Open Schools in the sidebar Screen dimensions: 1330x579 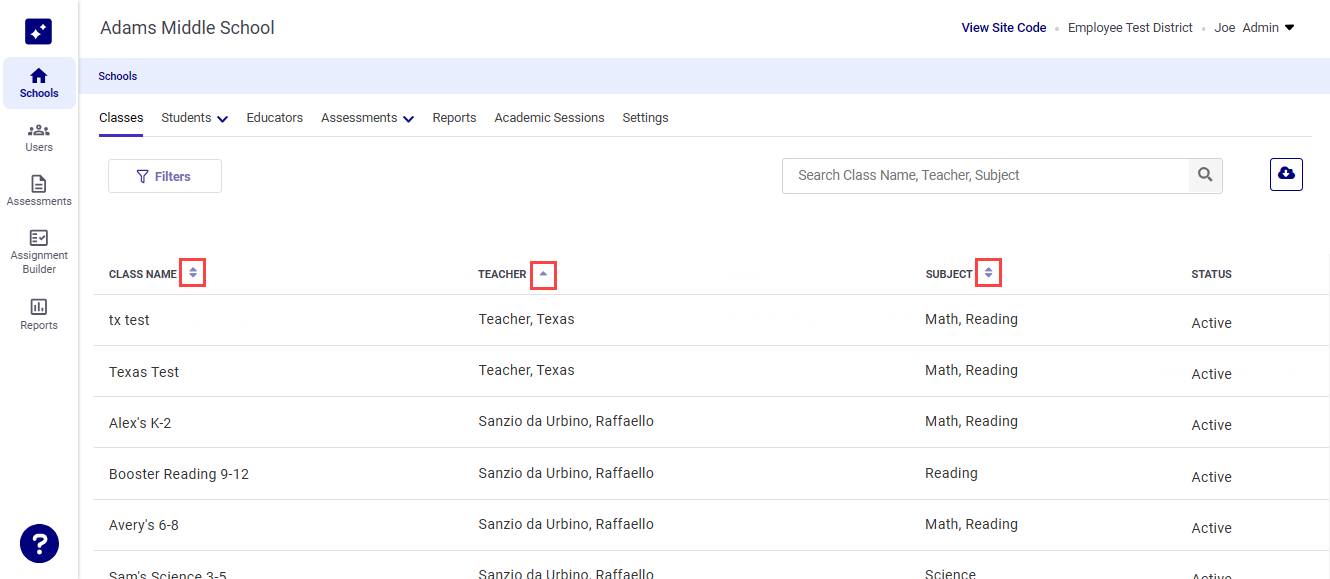(39, 83)
